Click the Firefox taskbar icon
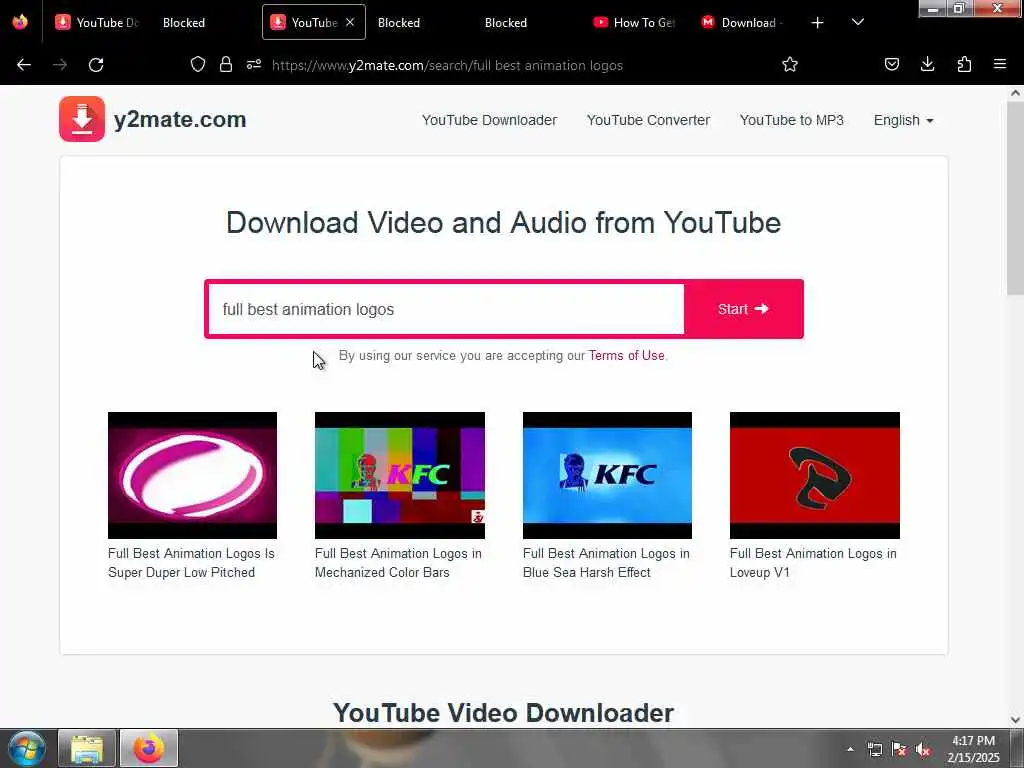 (x=149, y=748)
